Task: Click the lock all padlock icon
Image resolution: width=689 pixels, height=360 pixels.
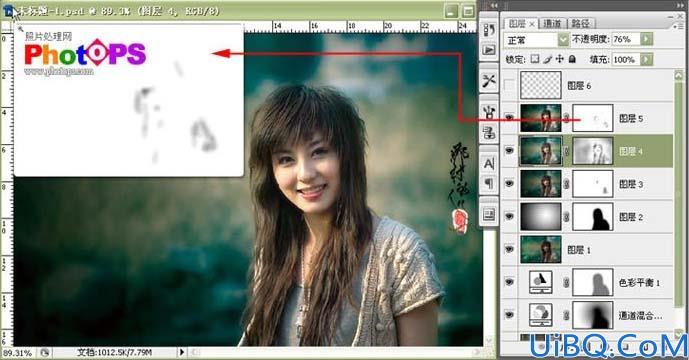Action: (x=572, y=59)
